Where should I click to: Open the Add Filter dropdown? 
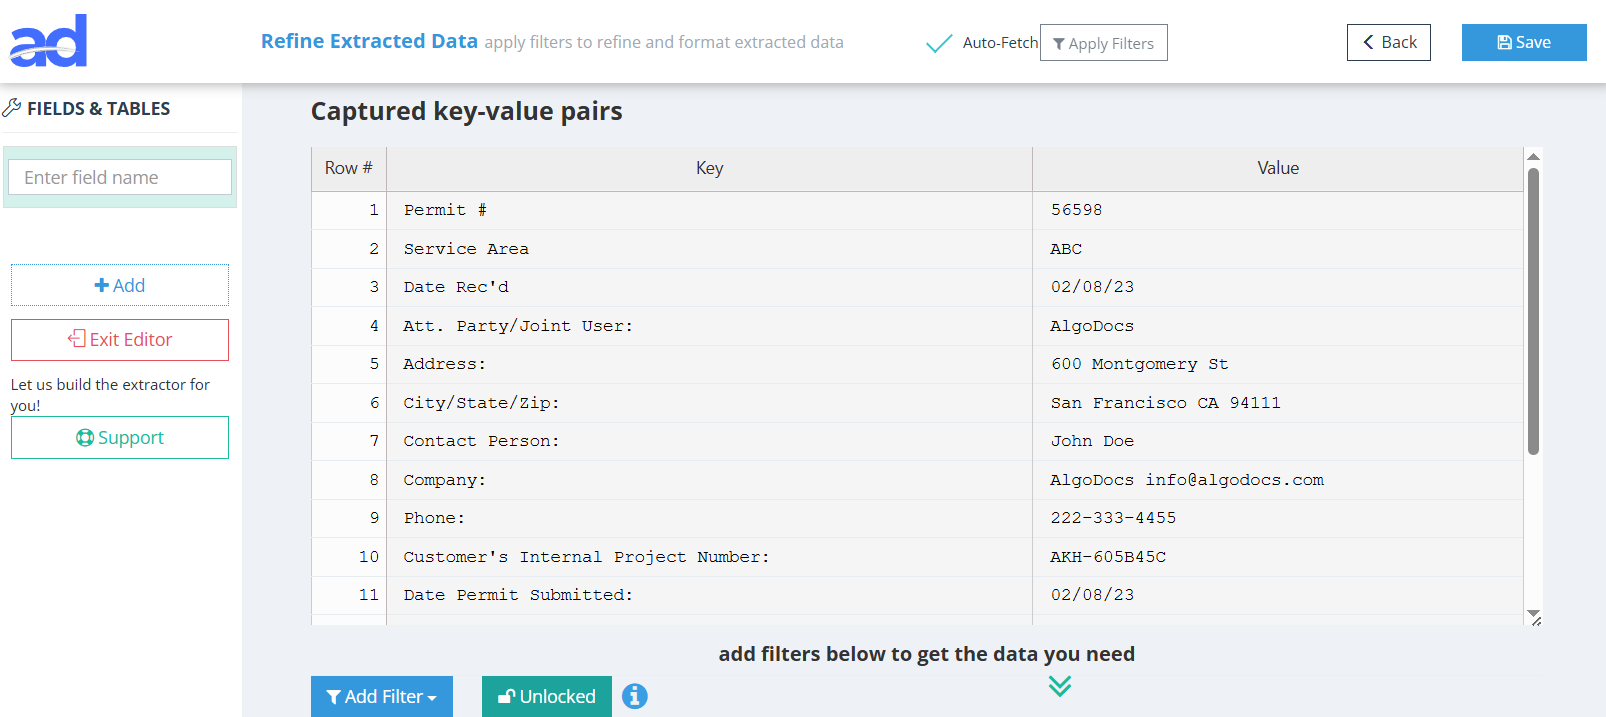(x=382, y=696)
